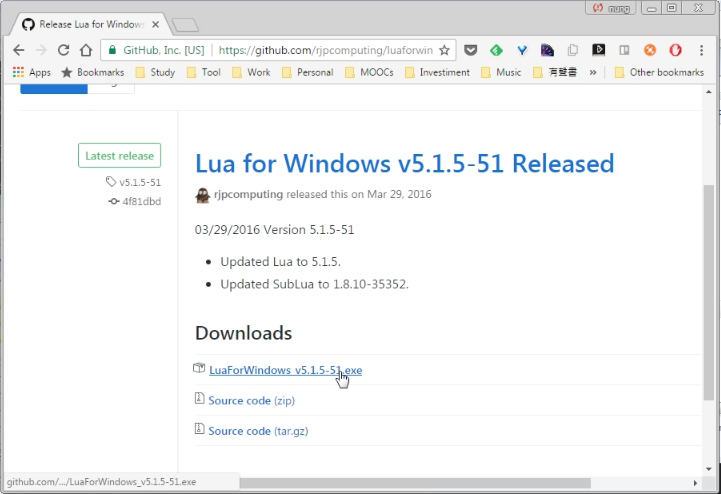
Task: Open the Investiment bookmarks folder
Action: click(x=437, y=72)
